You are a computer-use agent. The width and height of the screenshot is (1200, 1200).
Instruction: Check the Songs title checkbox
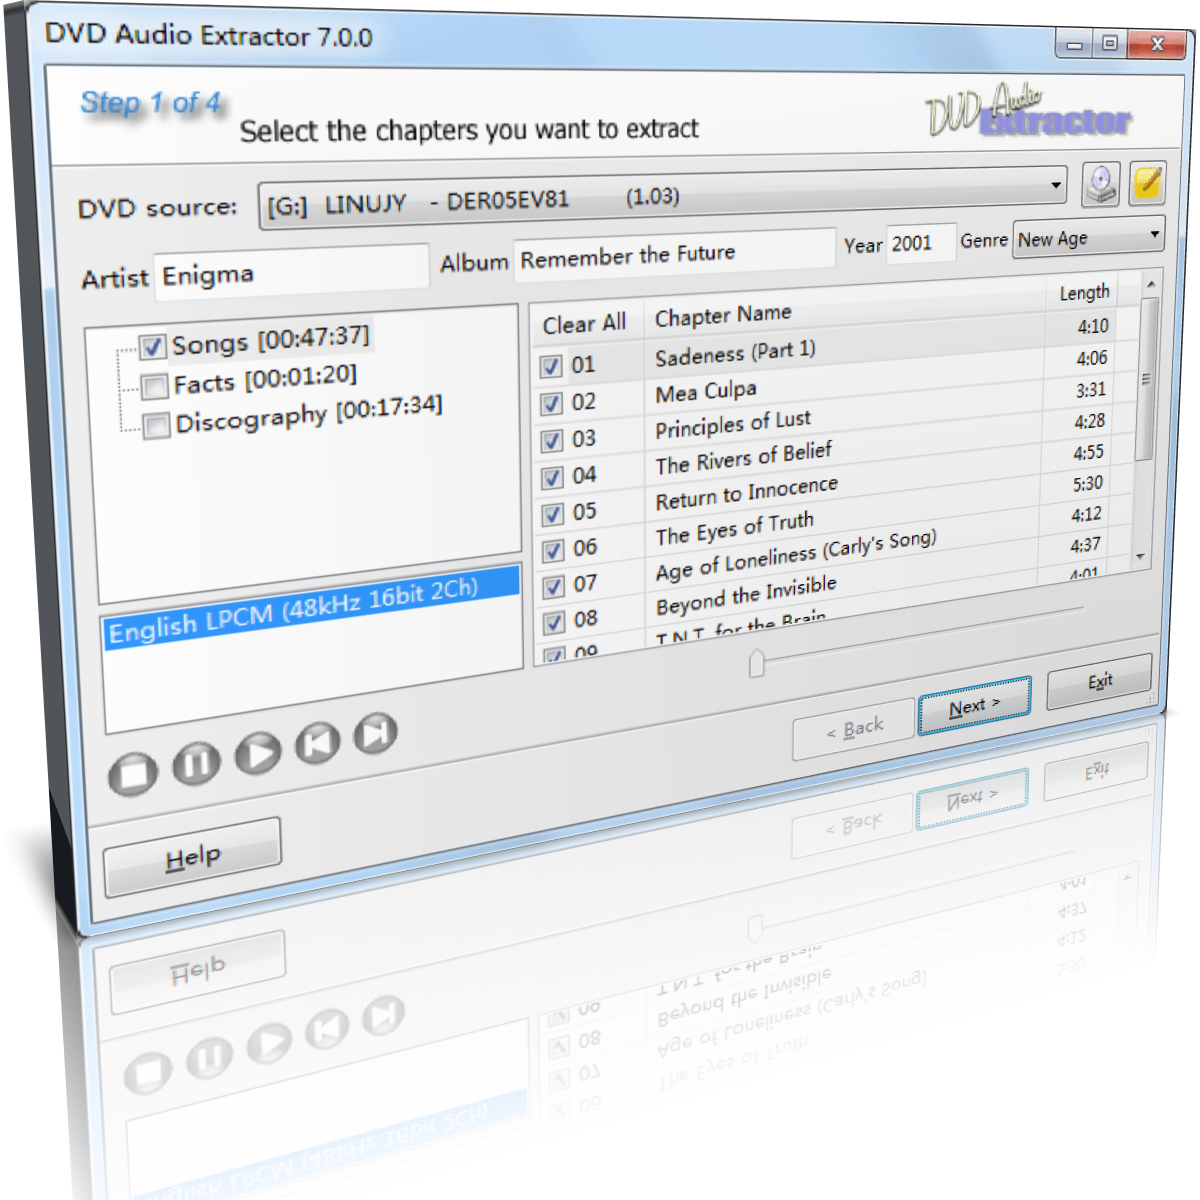(152, 347)
